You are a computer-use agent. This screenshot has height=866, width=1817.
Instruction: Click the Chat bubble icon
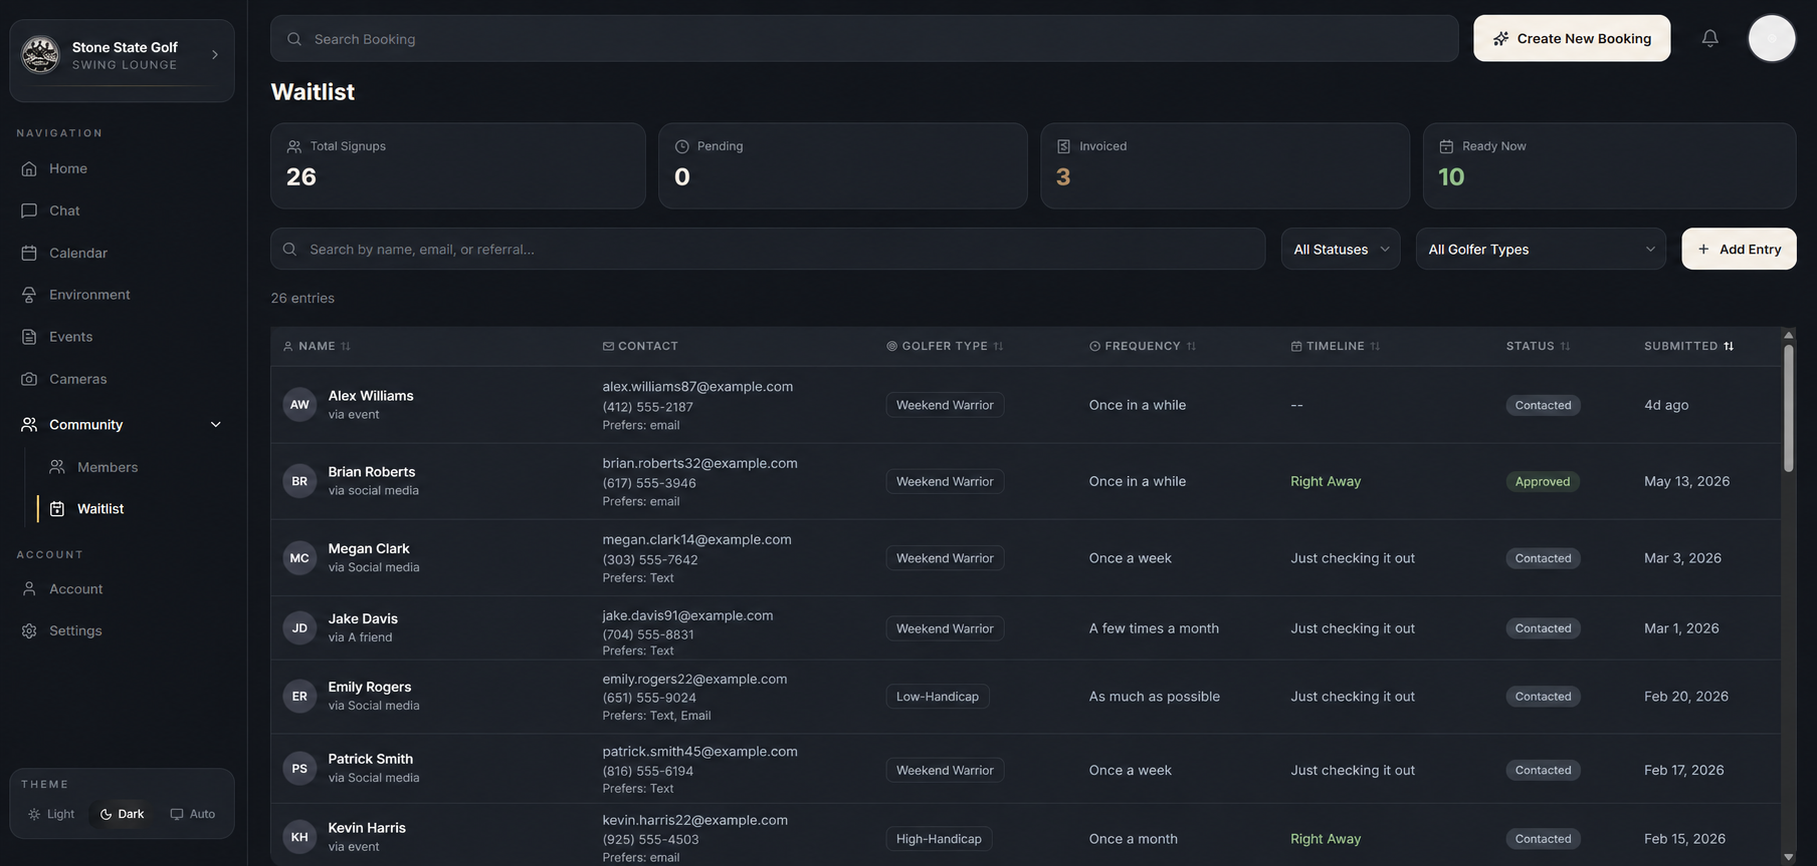coord(29,210)
